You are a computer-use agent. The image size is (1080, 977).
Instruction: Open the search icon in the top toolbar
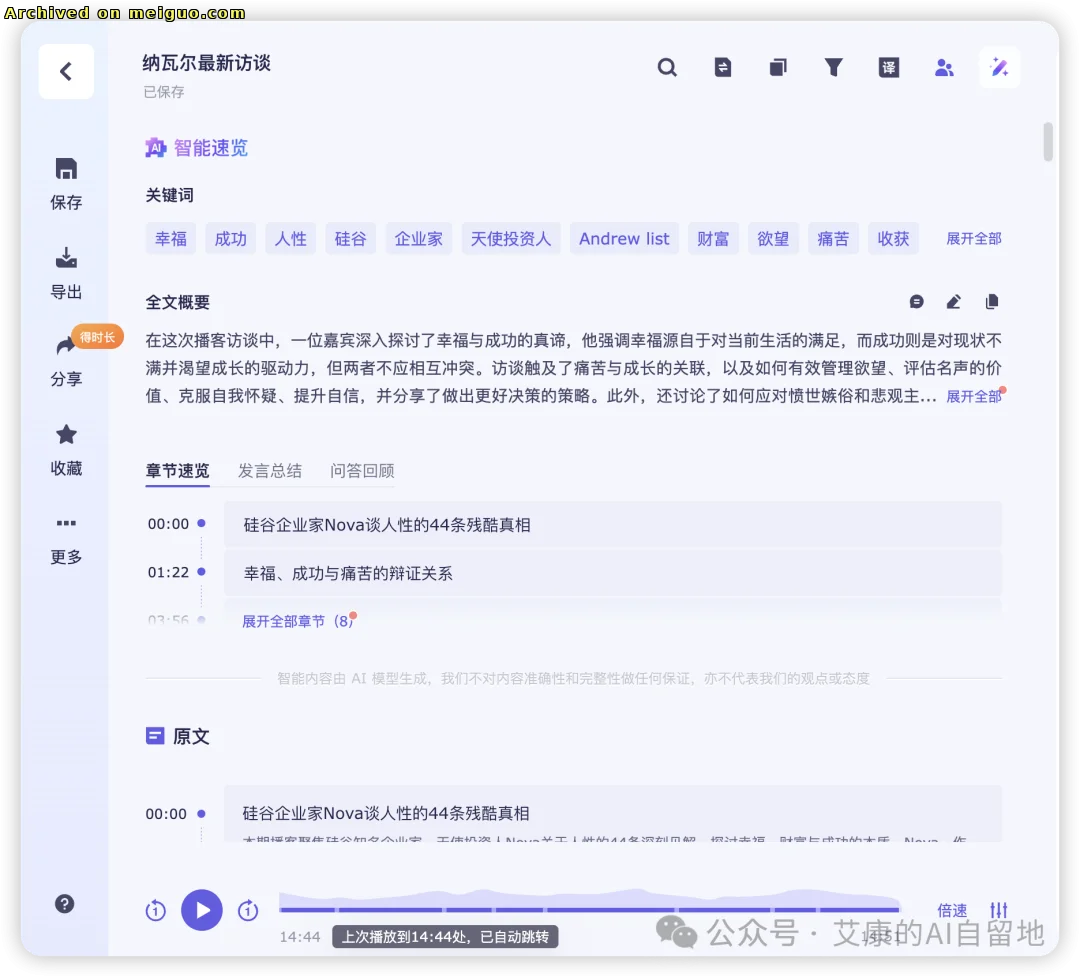[667, 67]
